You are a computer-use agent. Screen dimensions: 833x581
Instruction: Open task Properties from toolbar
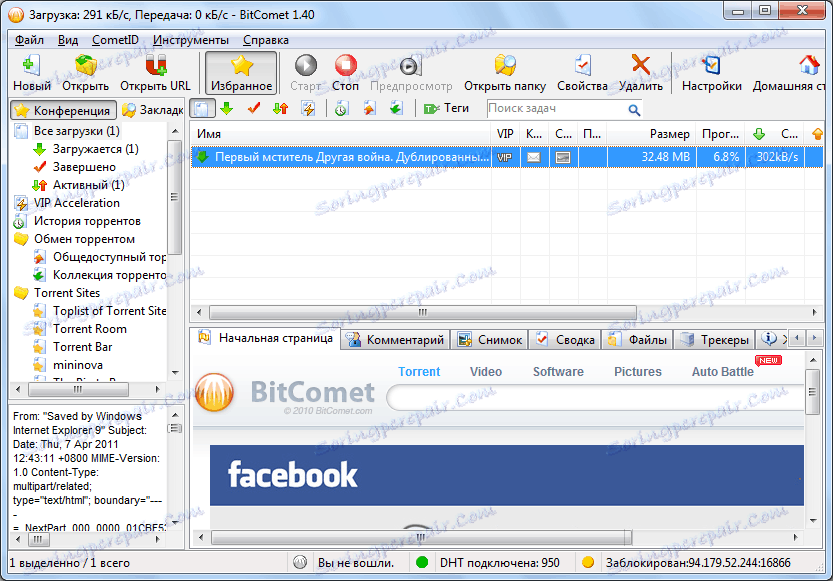click(x=582, y=73)
